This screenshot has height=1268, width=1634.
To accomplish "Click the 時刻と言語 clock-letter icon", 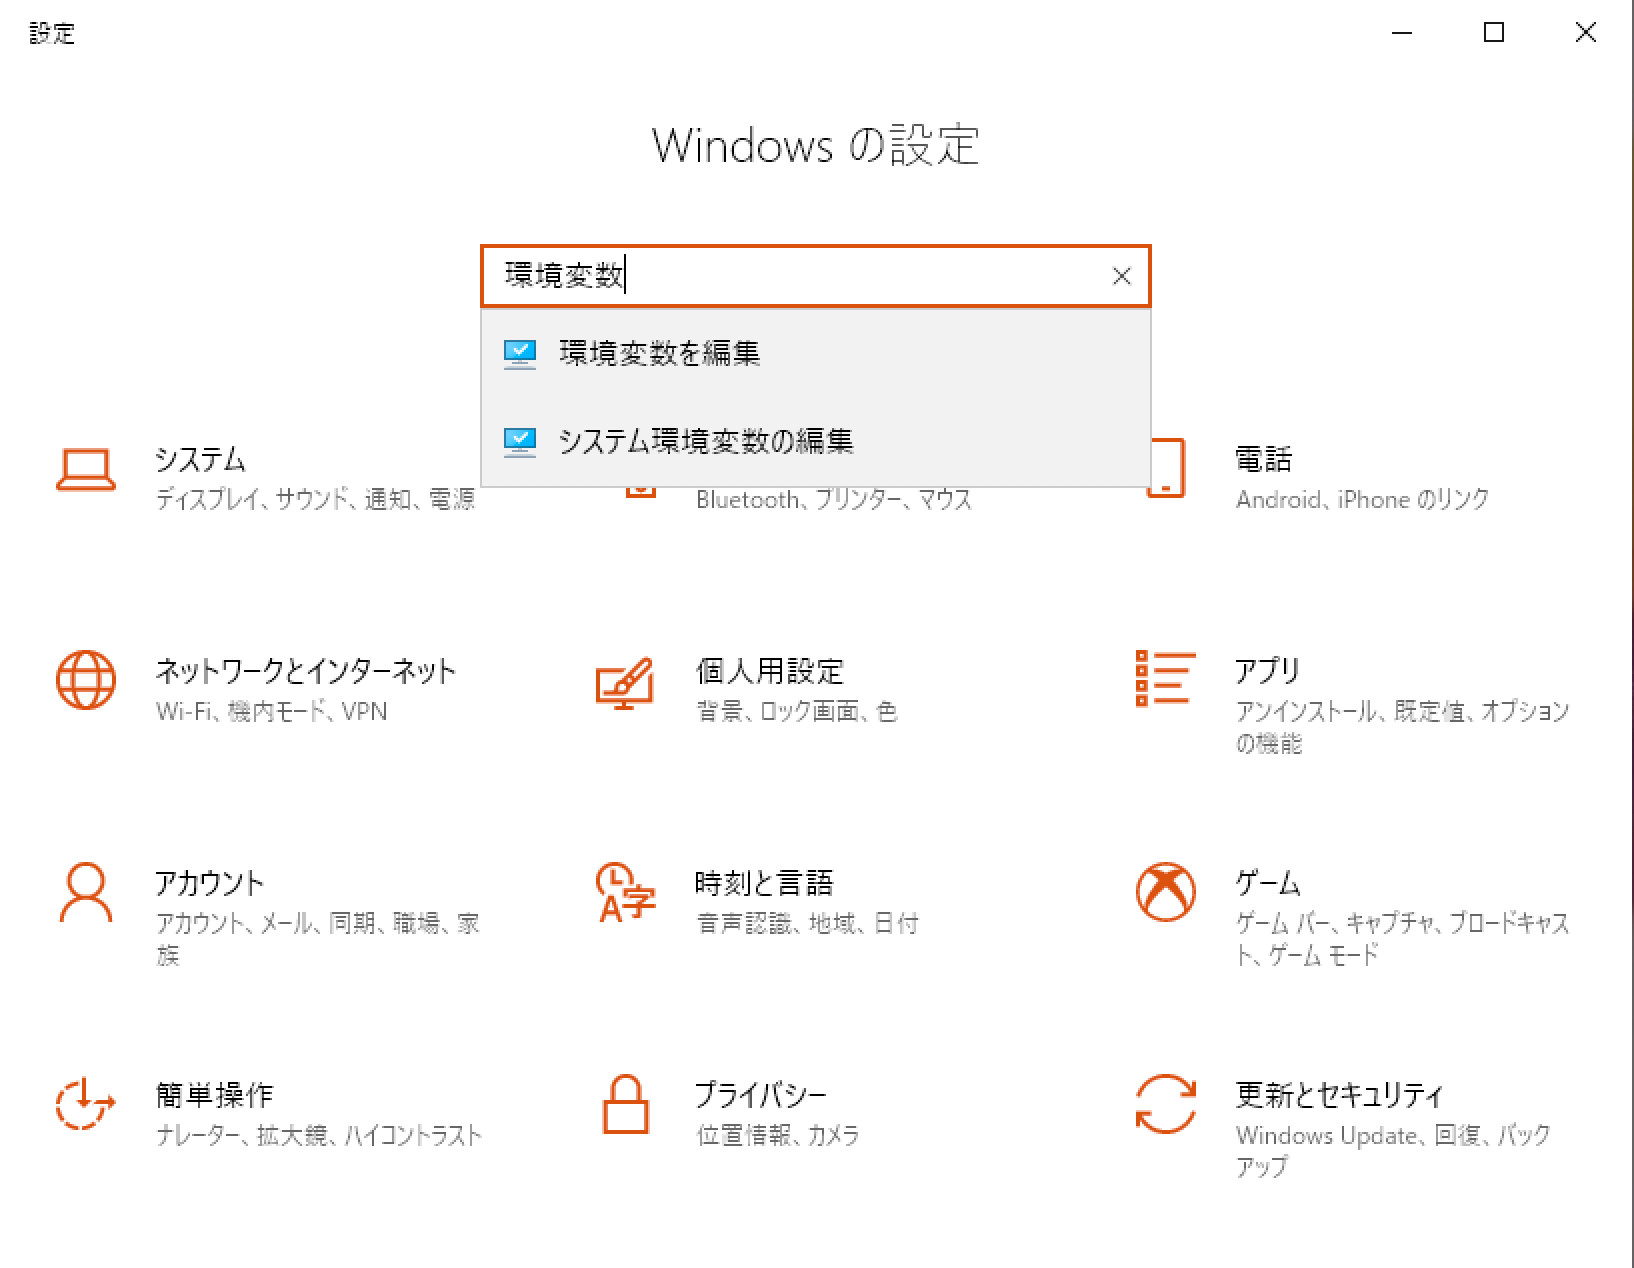I will point(625,892).
